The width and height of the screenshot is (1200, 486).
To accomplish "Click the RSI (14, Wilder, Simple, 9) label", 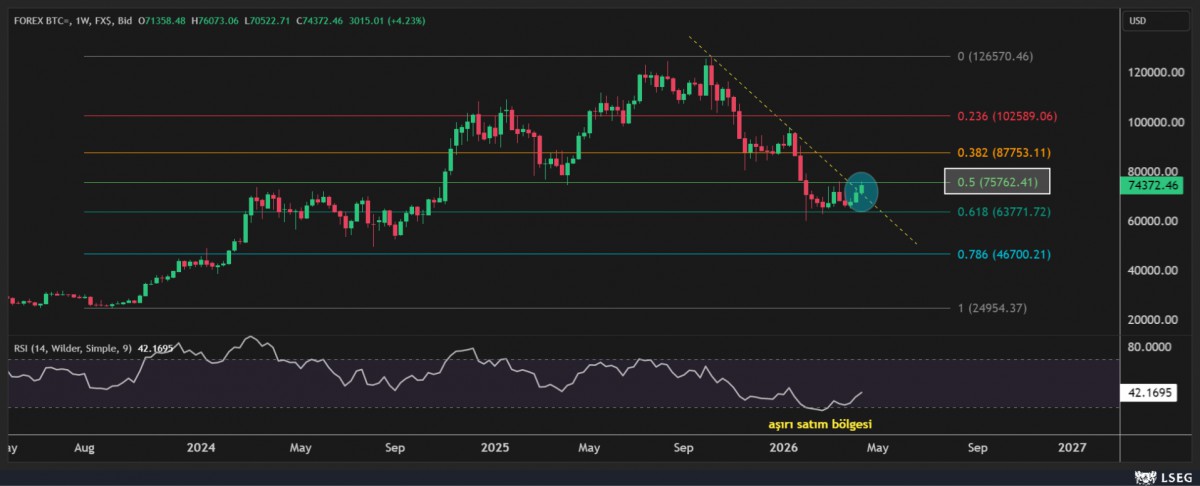I will click(74, 349).
